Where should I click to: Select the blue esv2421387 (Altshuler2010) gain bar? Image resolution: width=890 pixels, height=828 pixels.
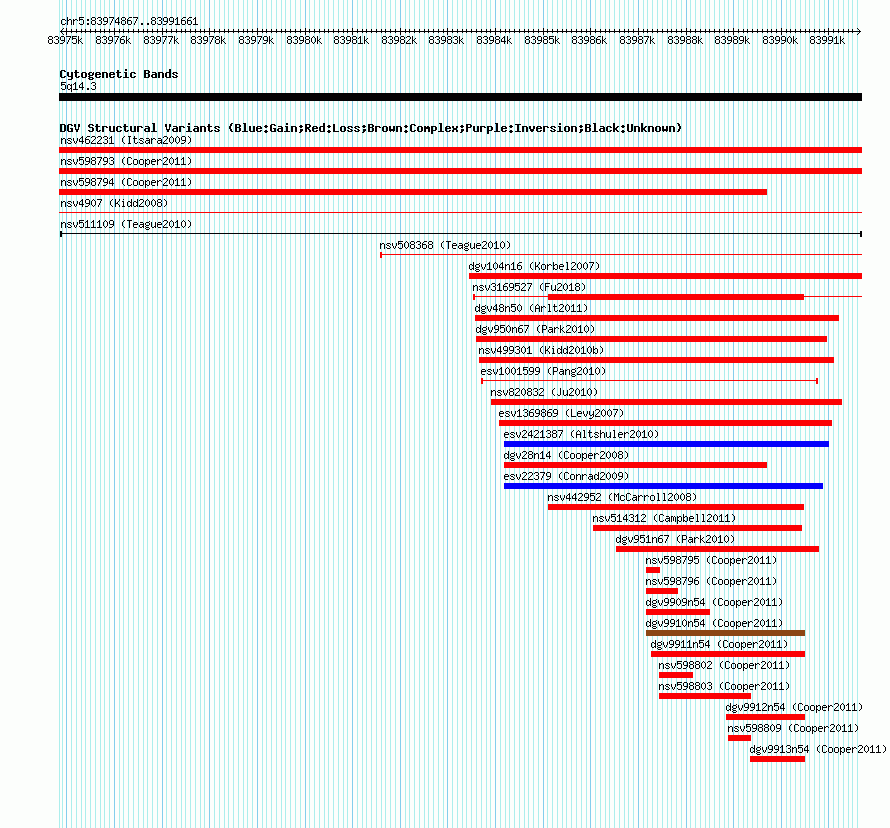(666, 444)
